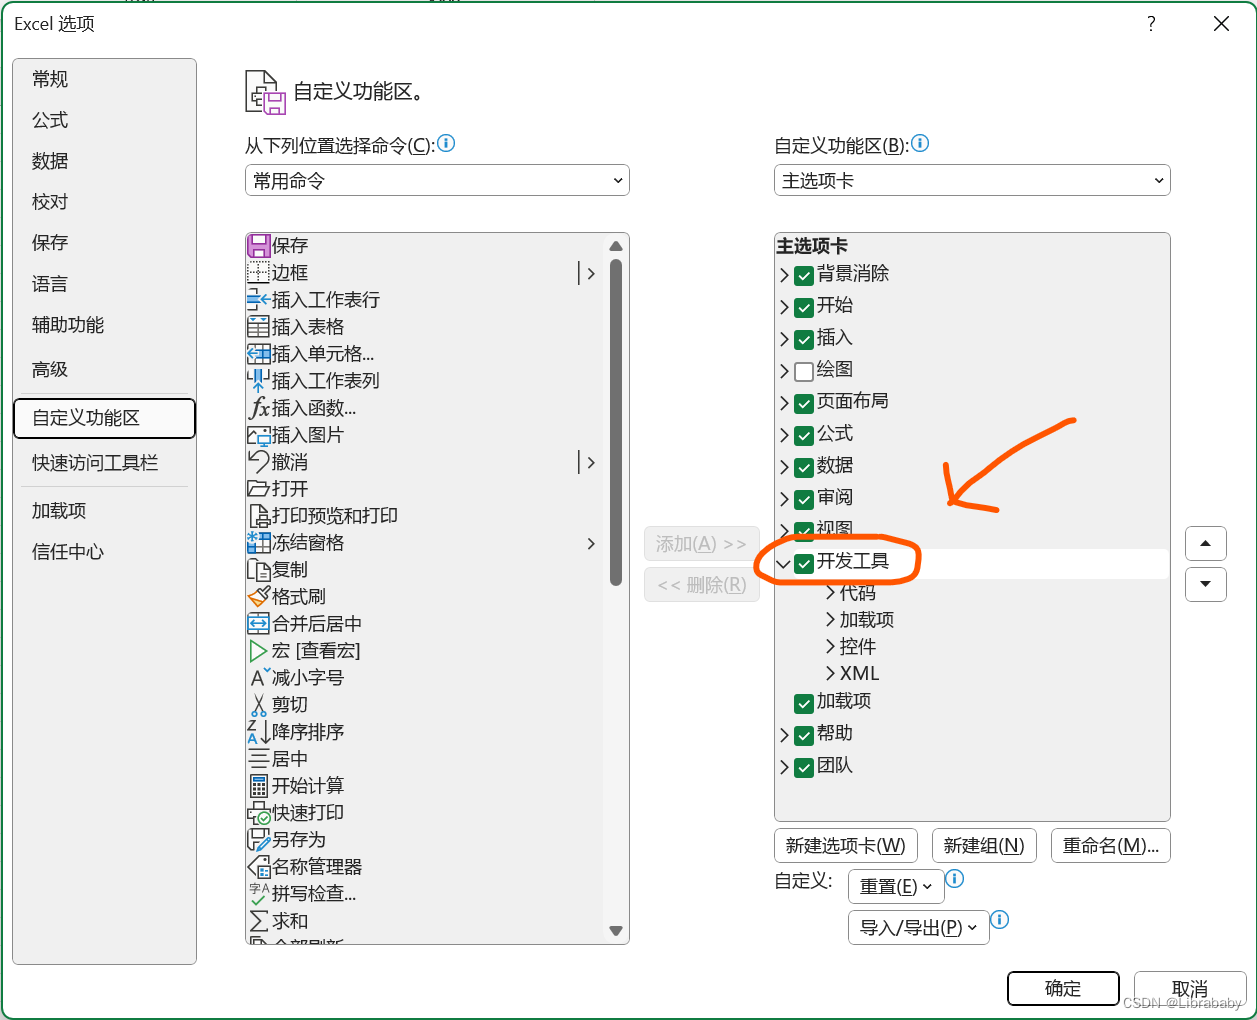Open the 校对 options category
The width and height of the screenshot is (1257, 1020).
pos(104,202)
